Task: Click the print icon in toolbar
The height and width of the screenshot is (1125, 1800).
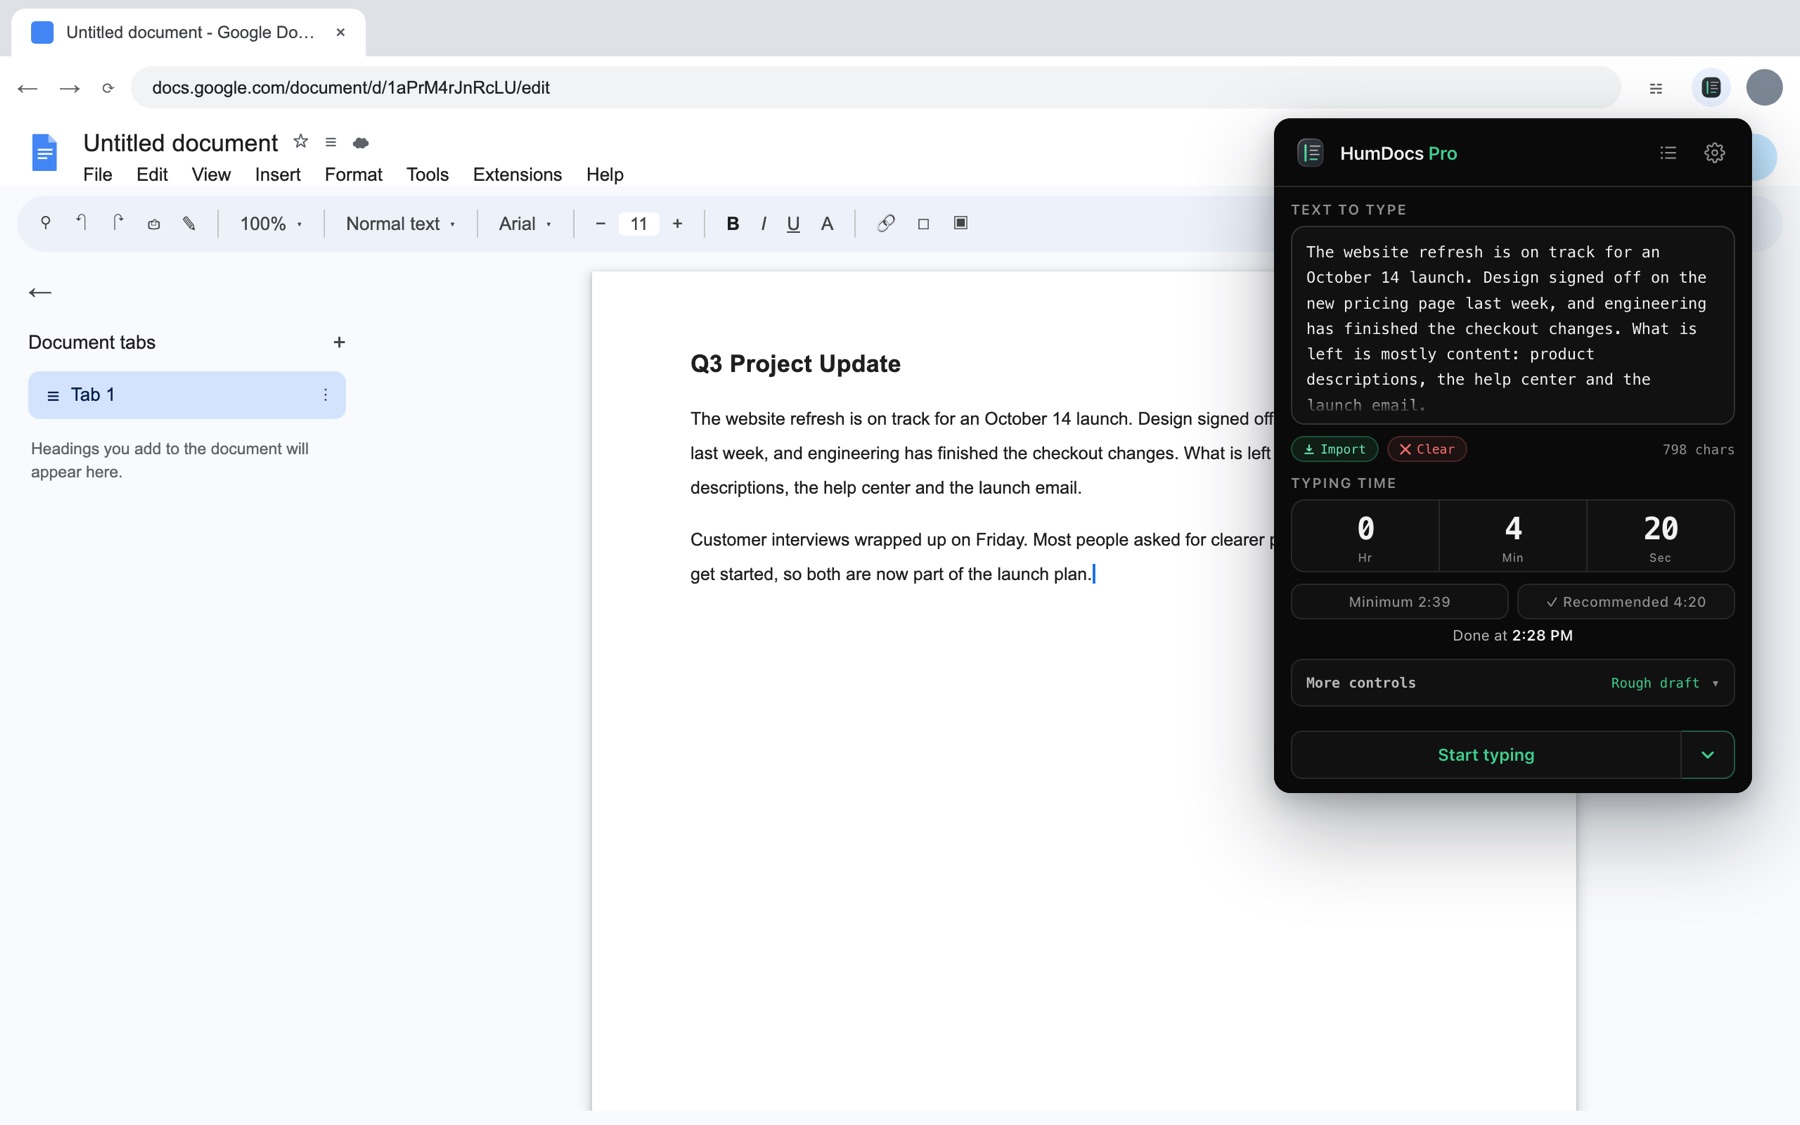Action: 153,223
